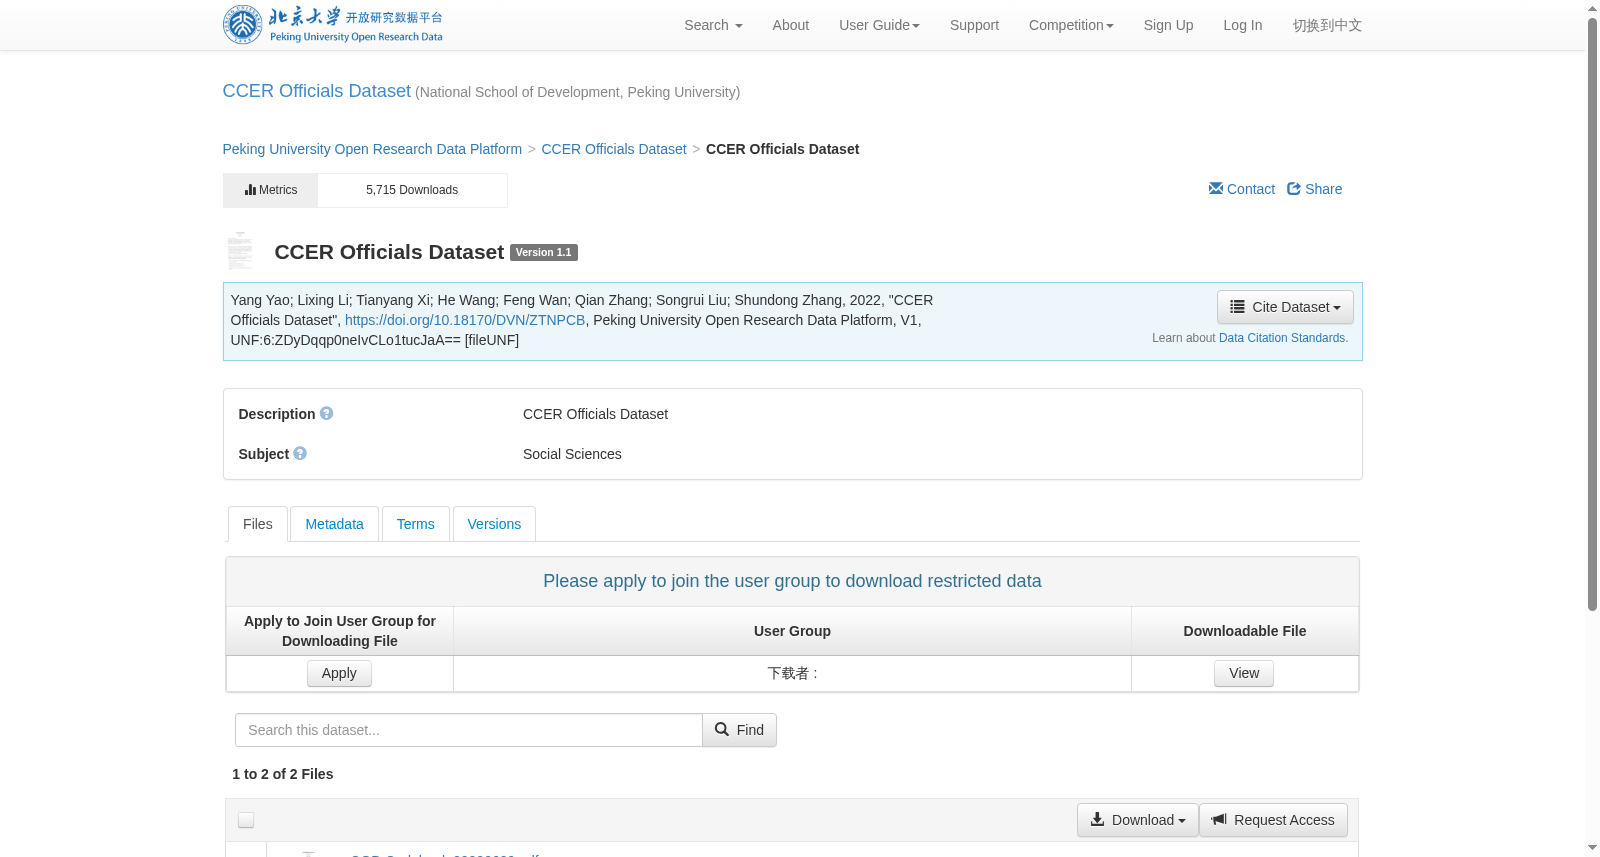Click the Version 1.1 badge
Viewport: 1600px width, 857px height.
tap(544, 252)
